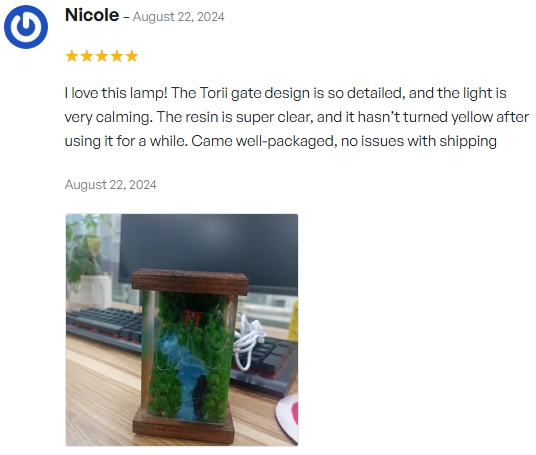Screen dimensions: 536x455
Task: Click the monitor shown in review photo
Action: click(x=208, y=251)
